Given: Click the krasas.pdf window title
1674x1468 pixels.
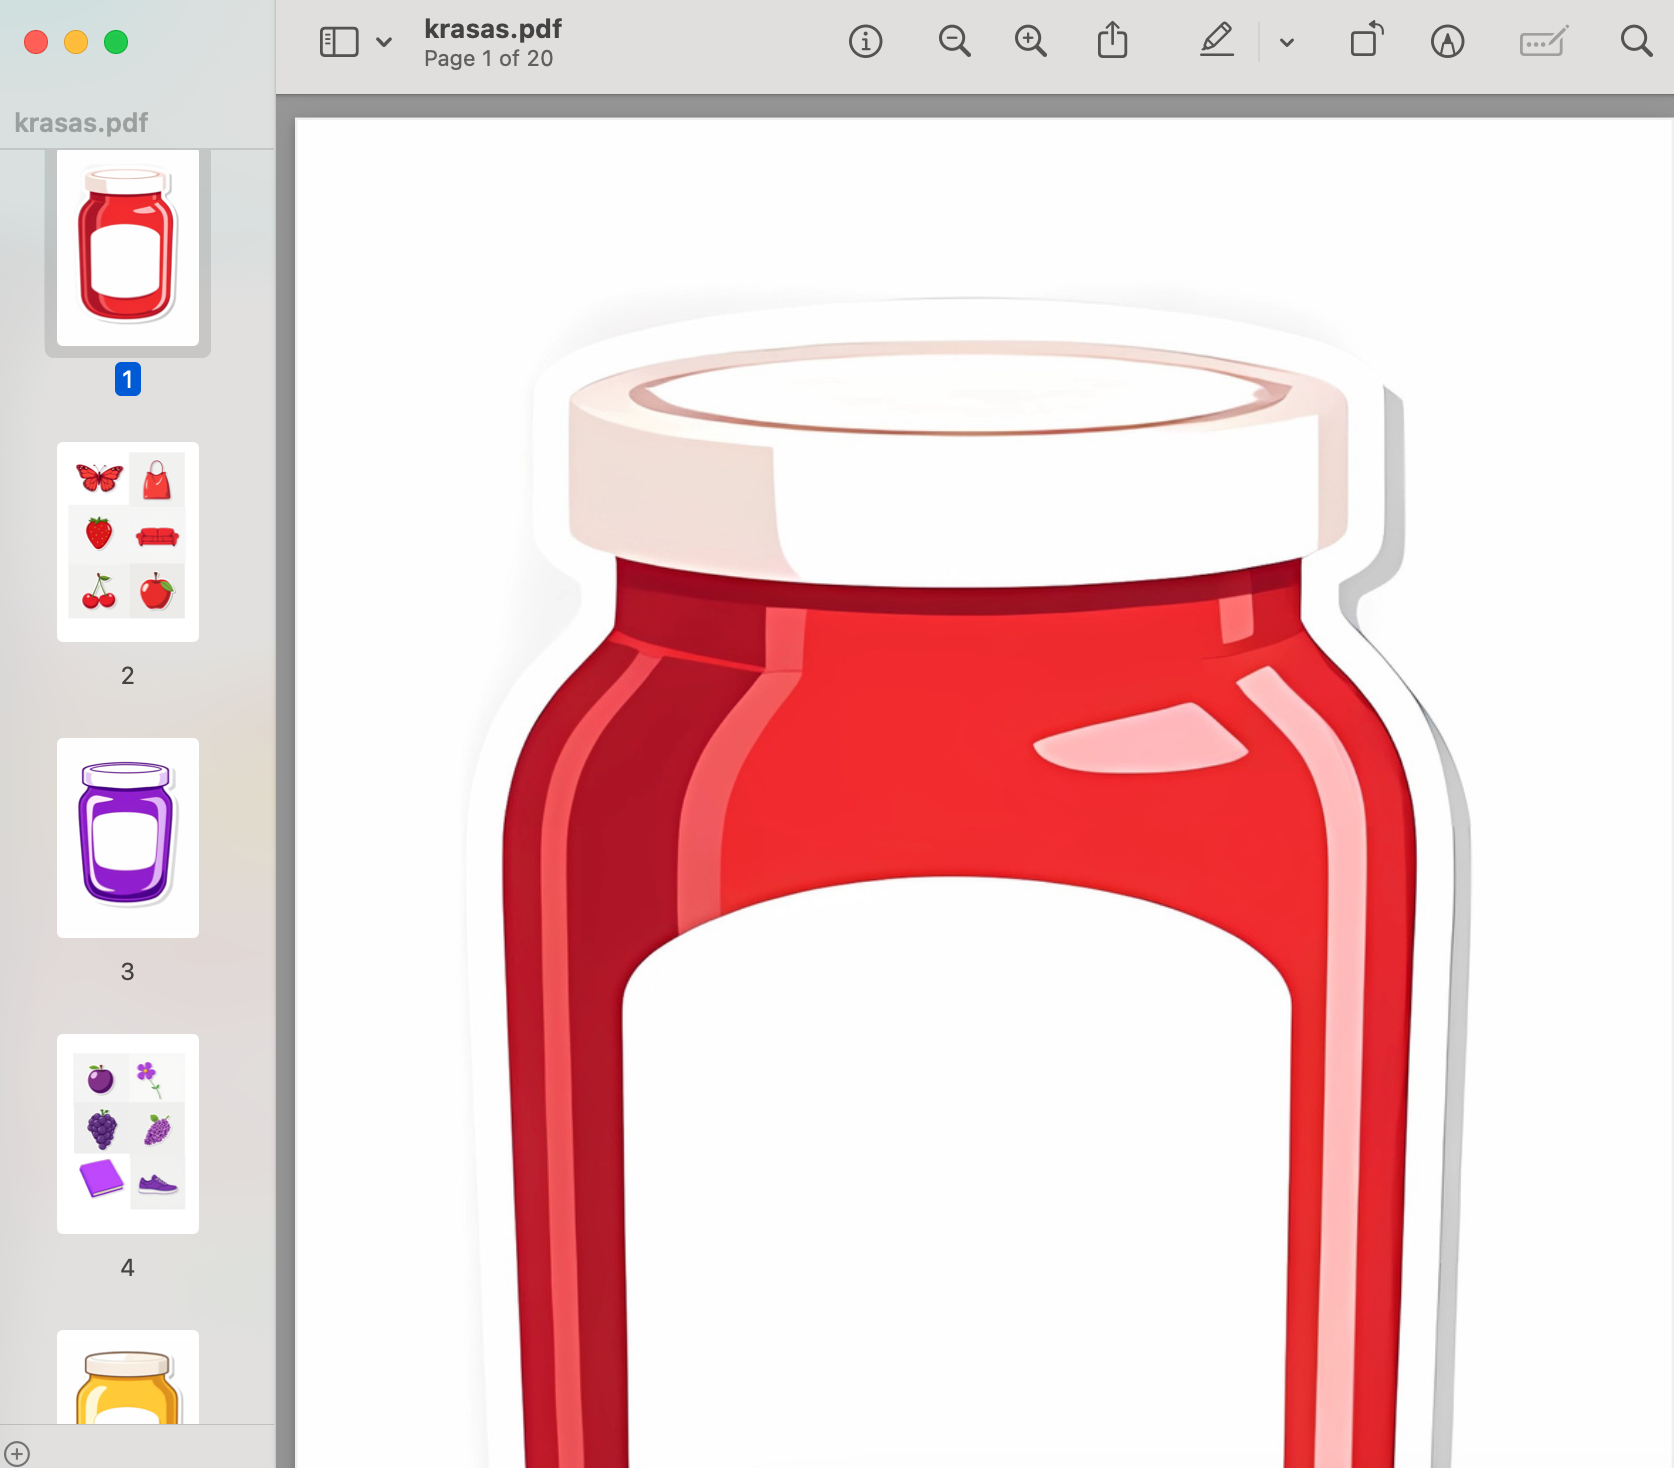Looking at the screenshot, I should pos(493,29).
